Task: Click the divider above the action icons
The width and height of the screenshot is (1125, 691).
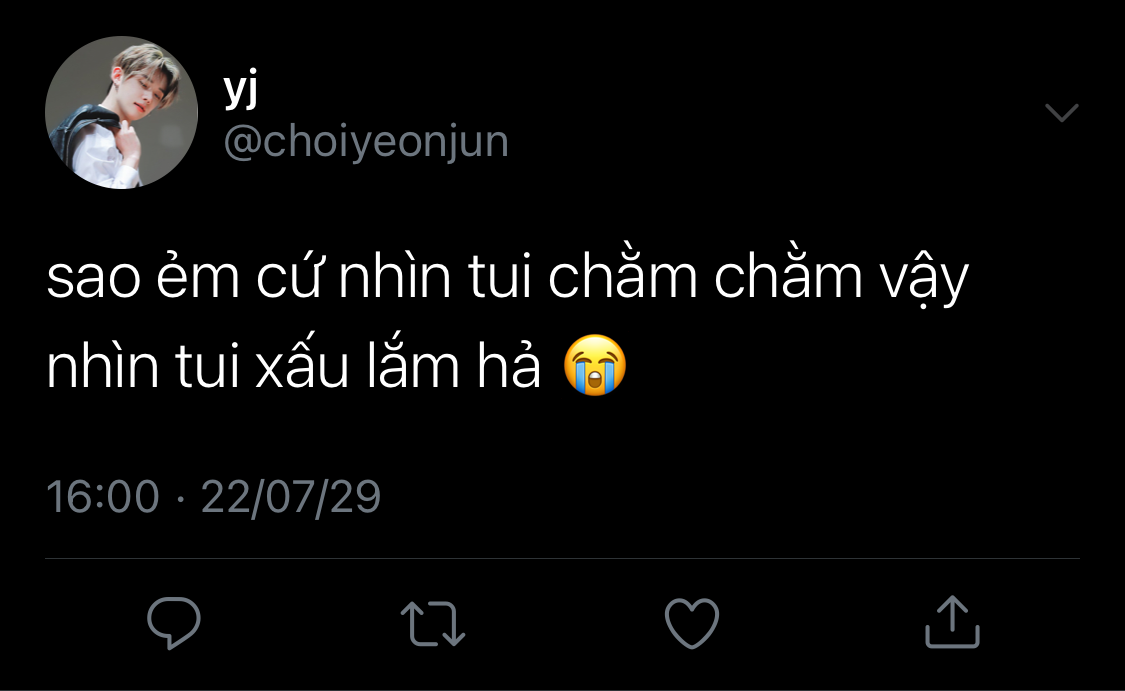Action: pos(562,558)
